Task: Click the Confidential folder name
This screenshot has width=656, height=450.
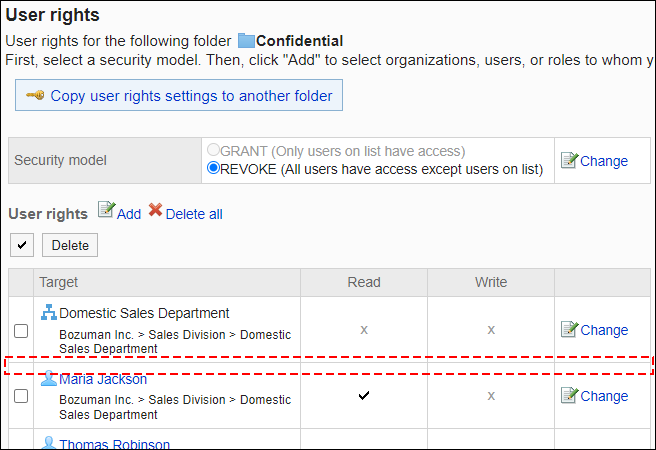Action: [x=300, y=41]
